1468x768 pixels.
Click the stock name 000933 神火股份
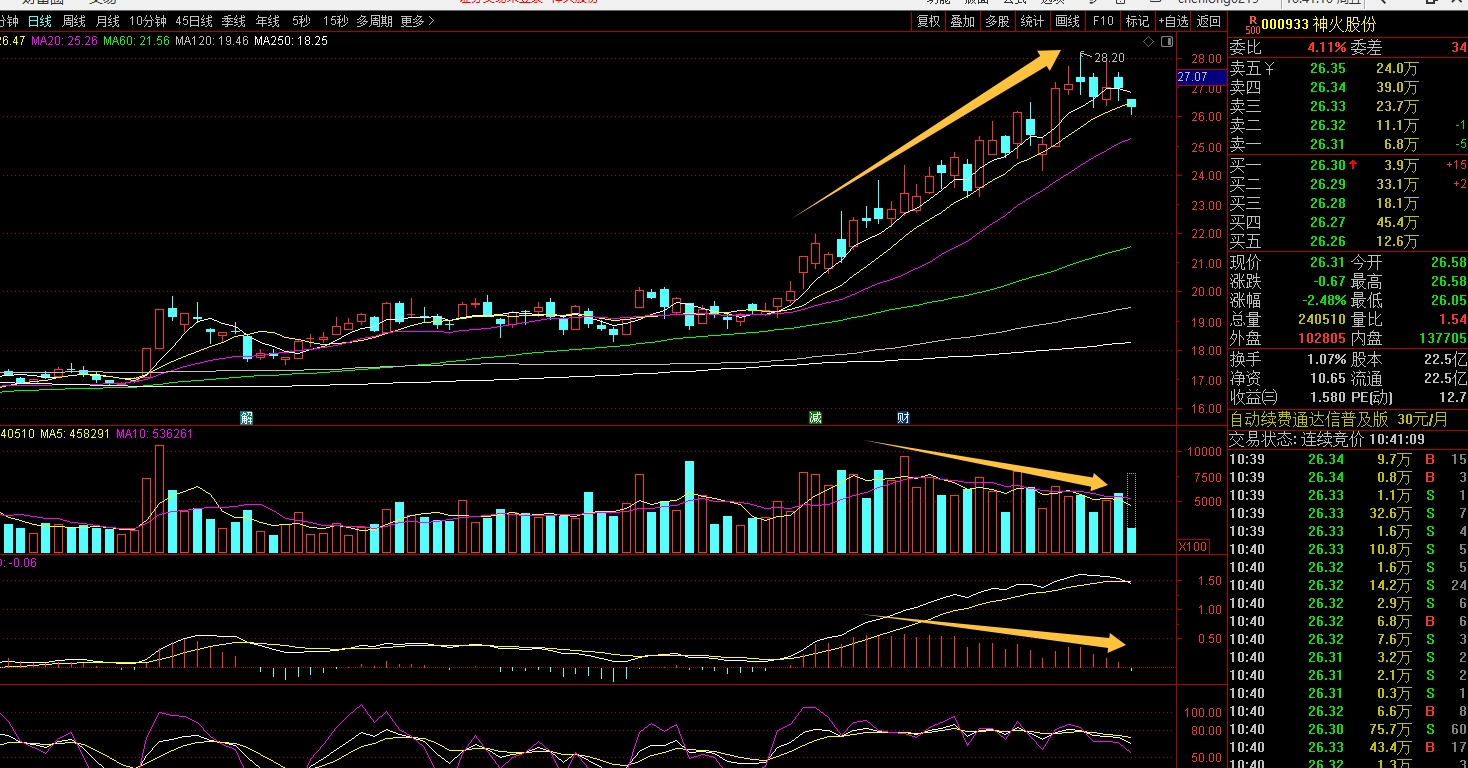1318,25
